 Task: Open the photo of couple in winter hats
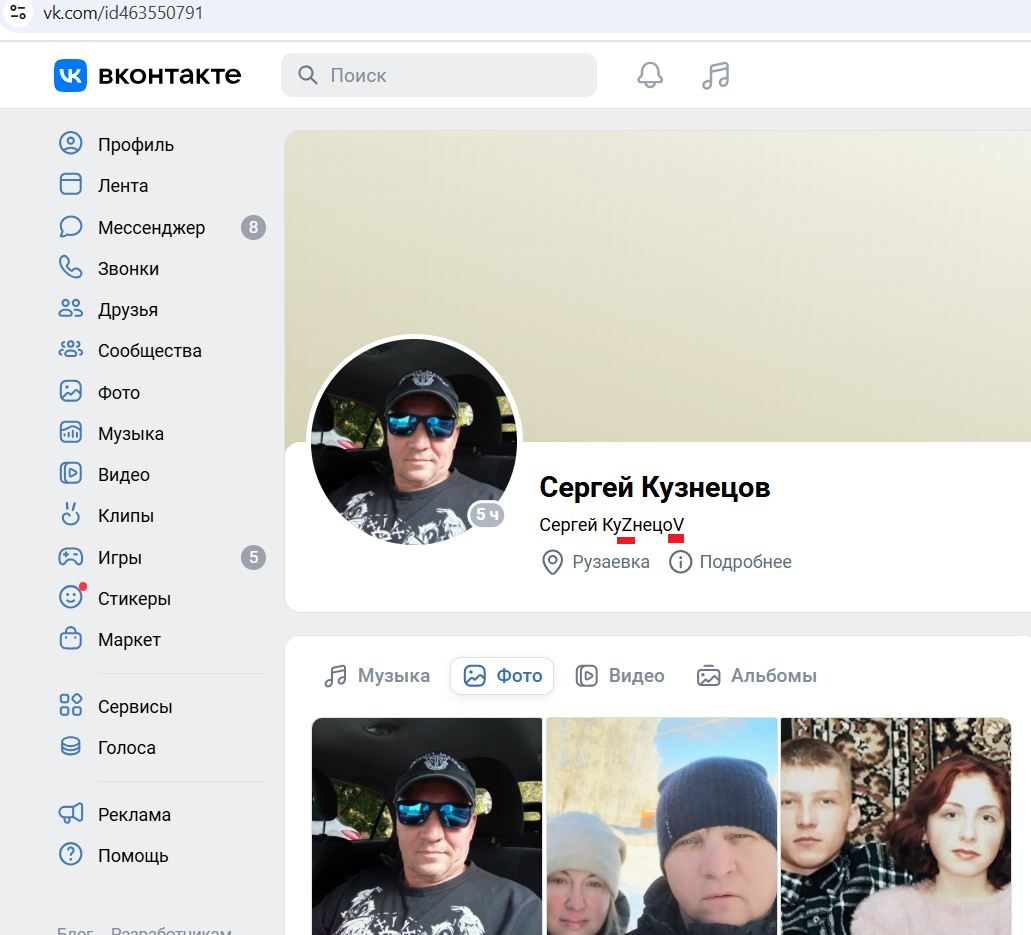(x=661, y=827)
